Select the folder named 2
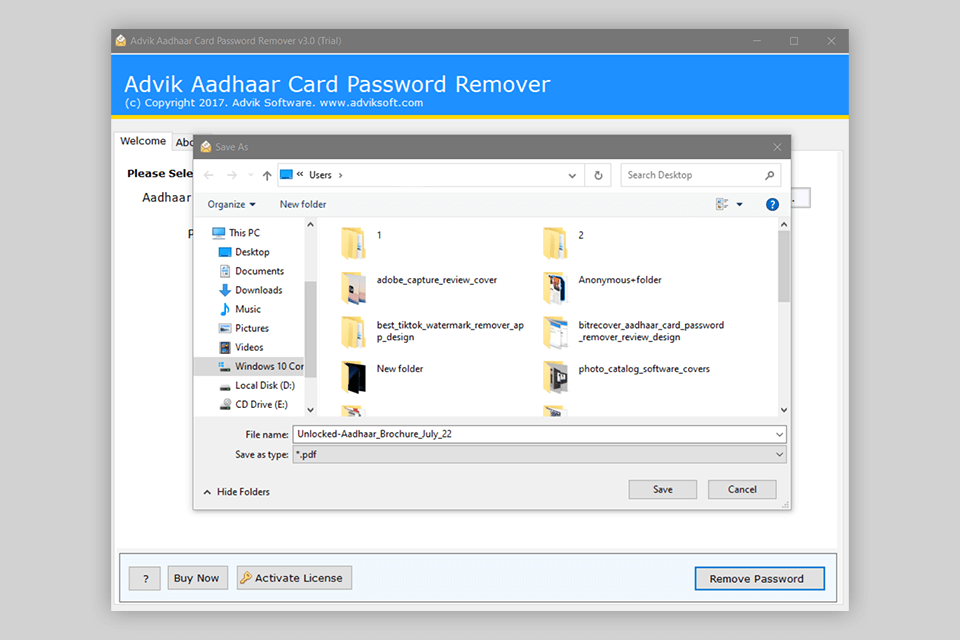 (563, 242)
